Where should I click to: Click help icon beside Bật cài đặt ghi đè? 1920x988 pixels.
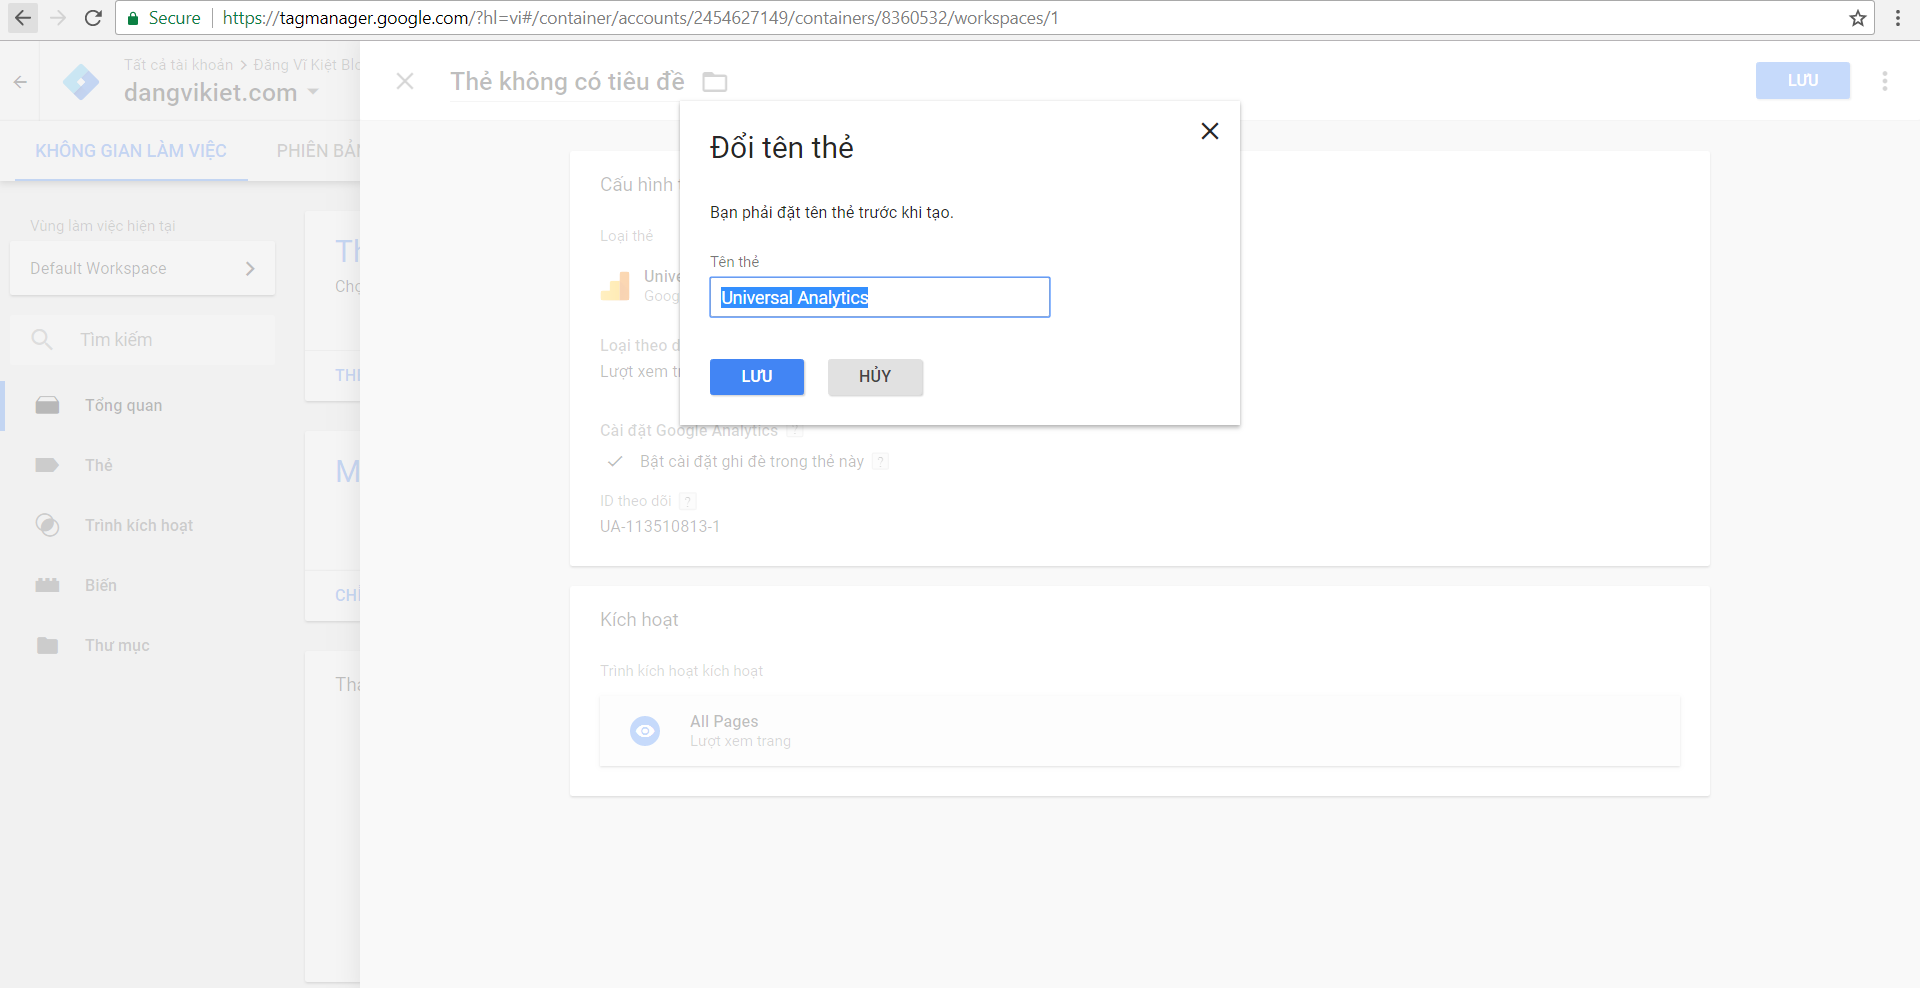pyautogui.click(x=880, y=461)
